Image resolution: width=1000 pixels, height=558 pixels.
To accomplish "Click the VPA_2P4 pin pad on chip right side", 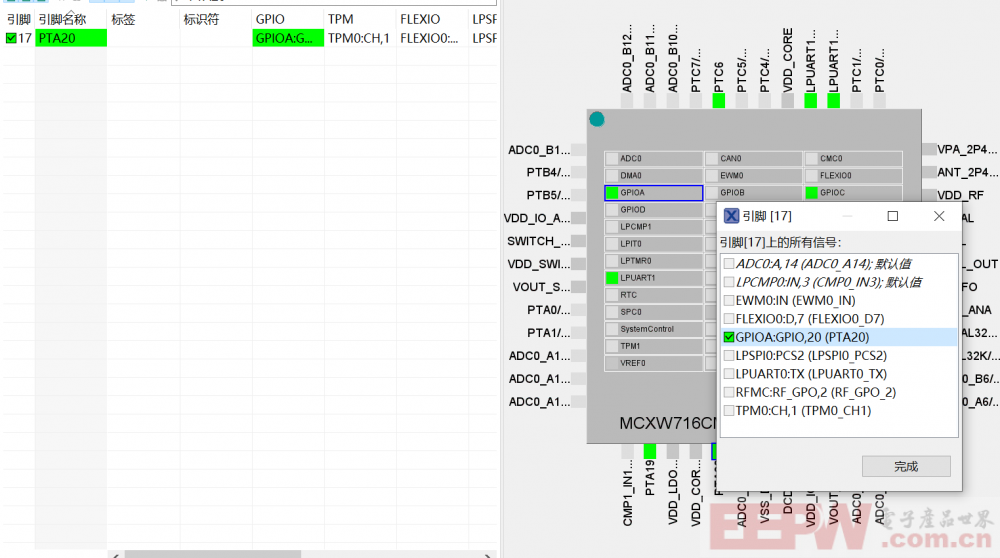I will (929, 149).
